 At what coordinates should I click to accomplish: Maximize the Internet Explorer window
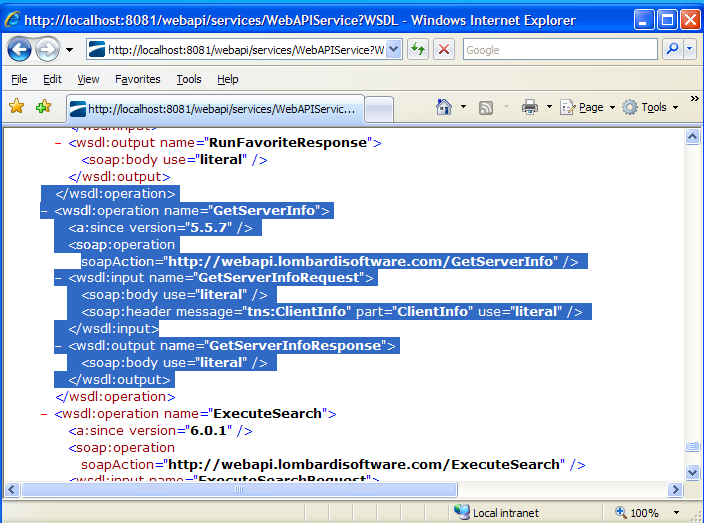pos(667,20)
